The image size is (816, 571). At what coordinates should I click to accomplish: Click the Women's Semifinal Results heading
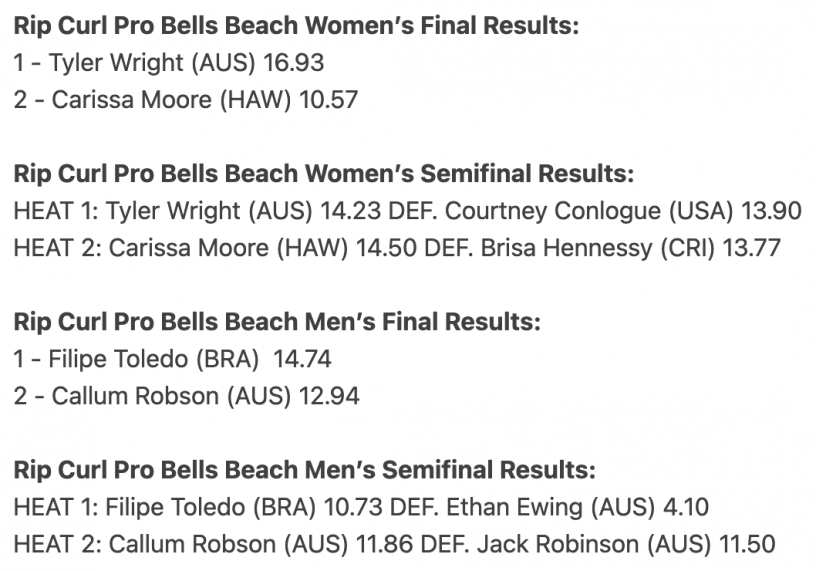324,173
